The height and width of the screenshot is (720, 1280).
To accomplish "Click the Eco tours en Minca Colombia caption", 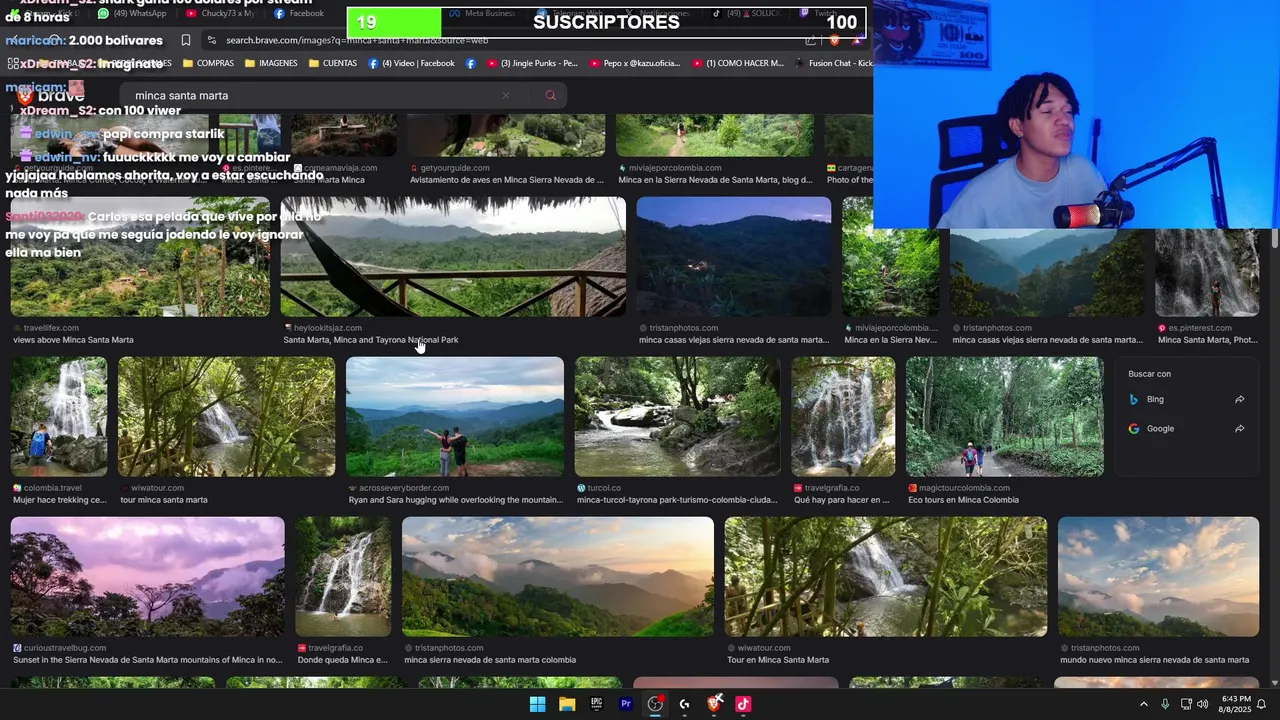I will coord(964,500).
